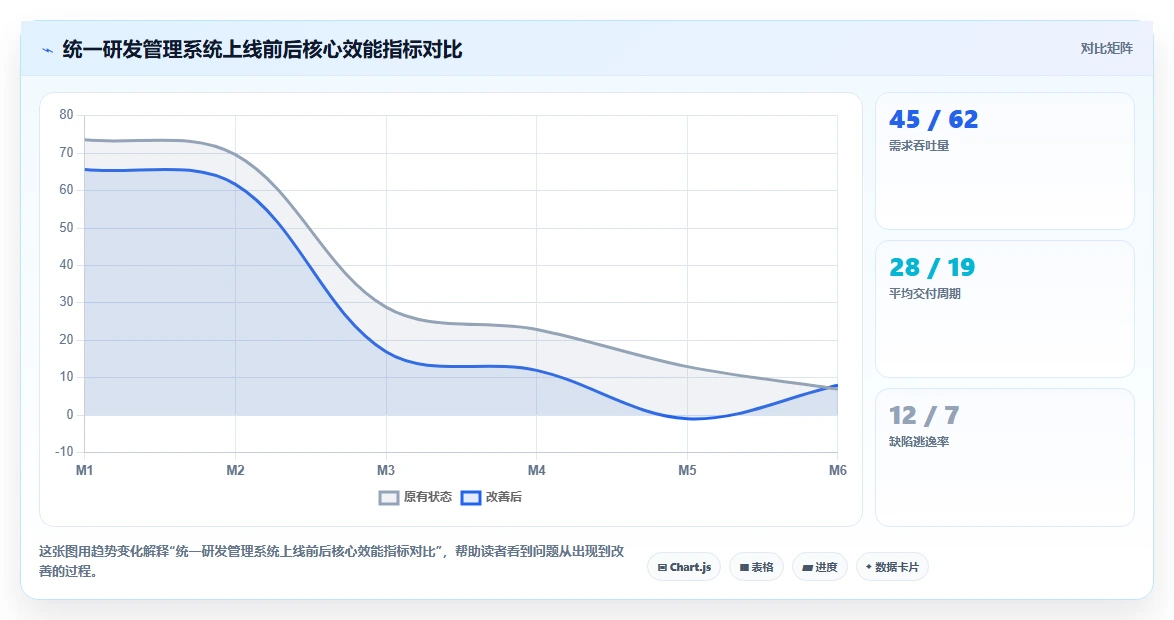
Task: Click the blue 改善后 legend color box
Action: [470, 498]
